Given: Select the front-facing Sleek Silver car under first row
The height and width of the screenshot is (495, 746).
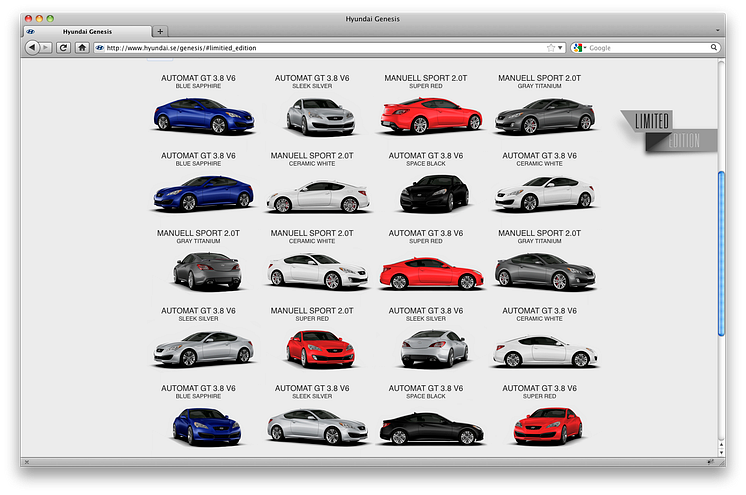Looking at the screenshot, I should (x=320, y=117).
